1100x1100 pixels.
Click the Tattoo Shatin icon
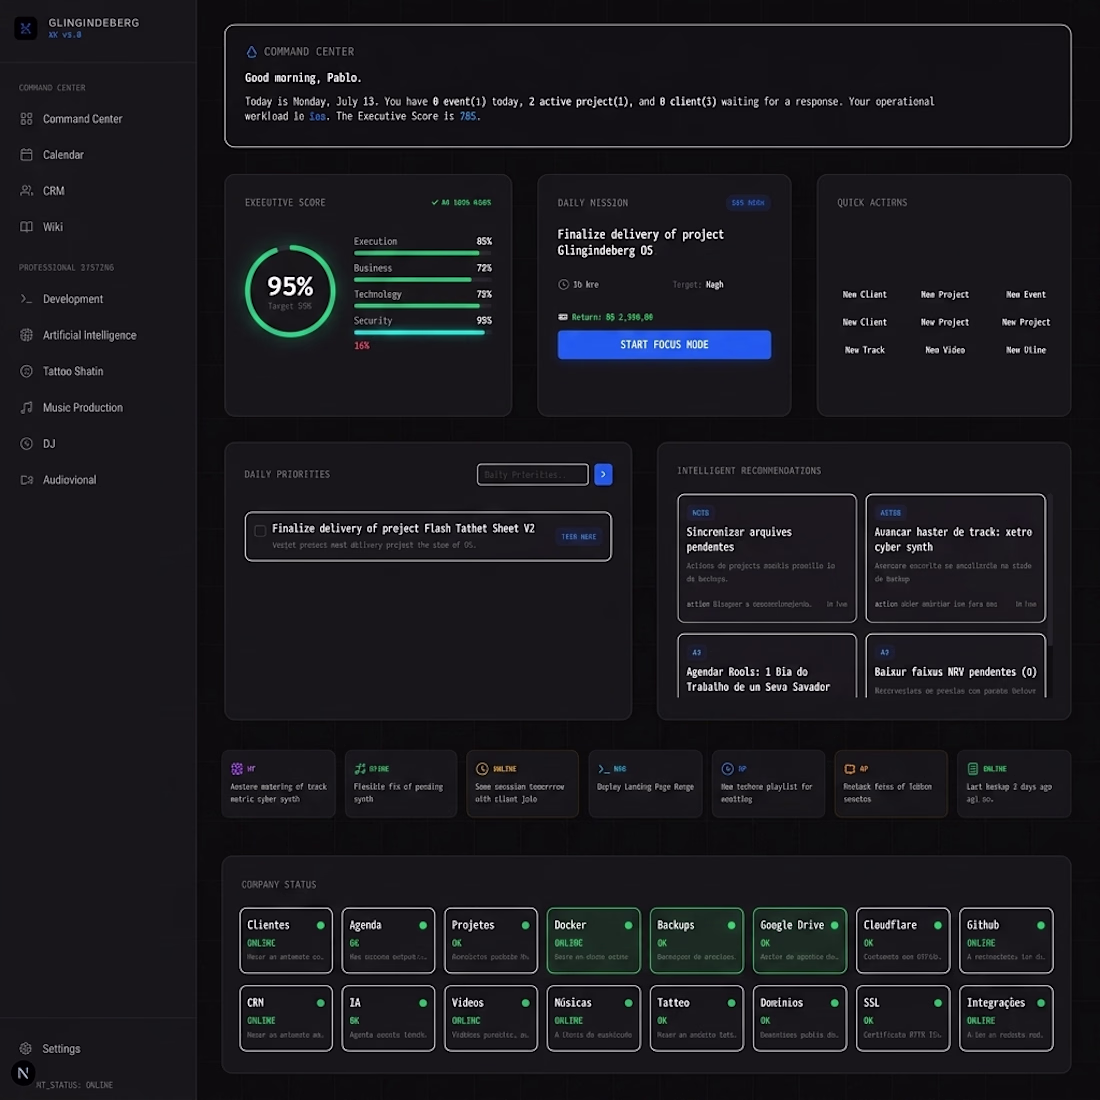pyautogui.click(x=27, y=371)
